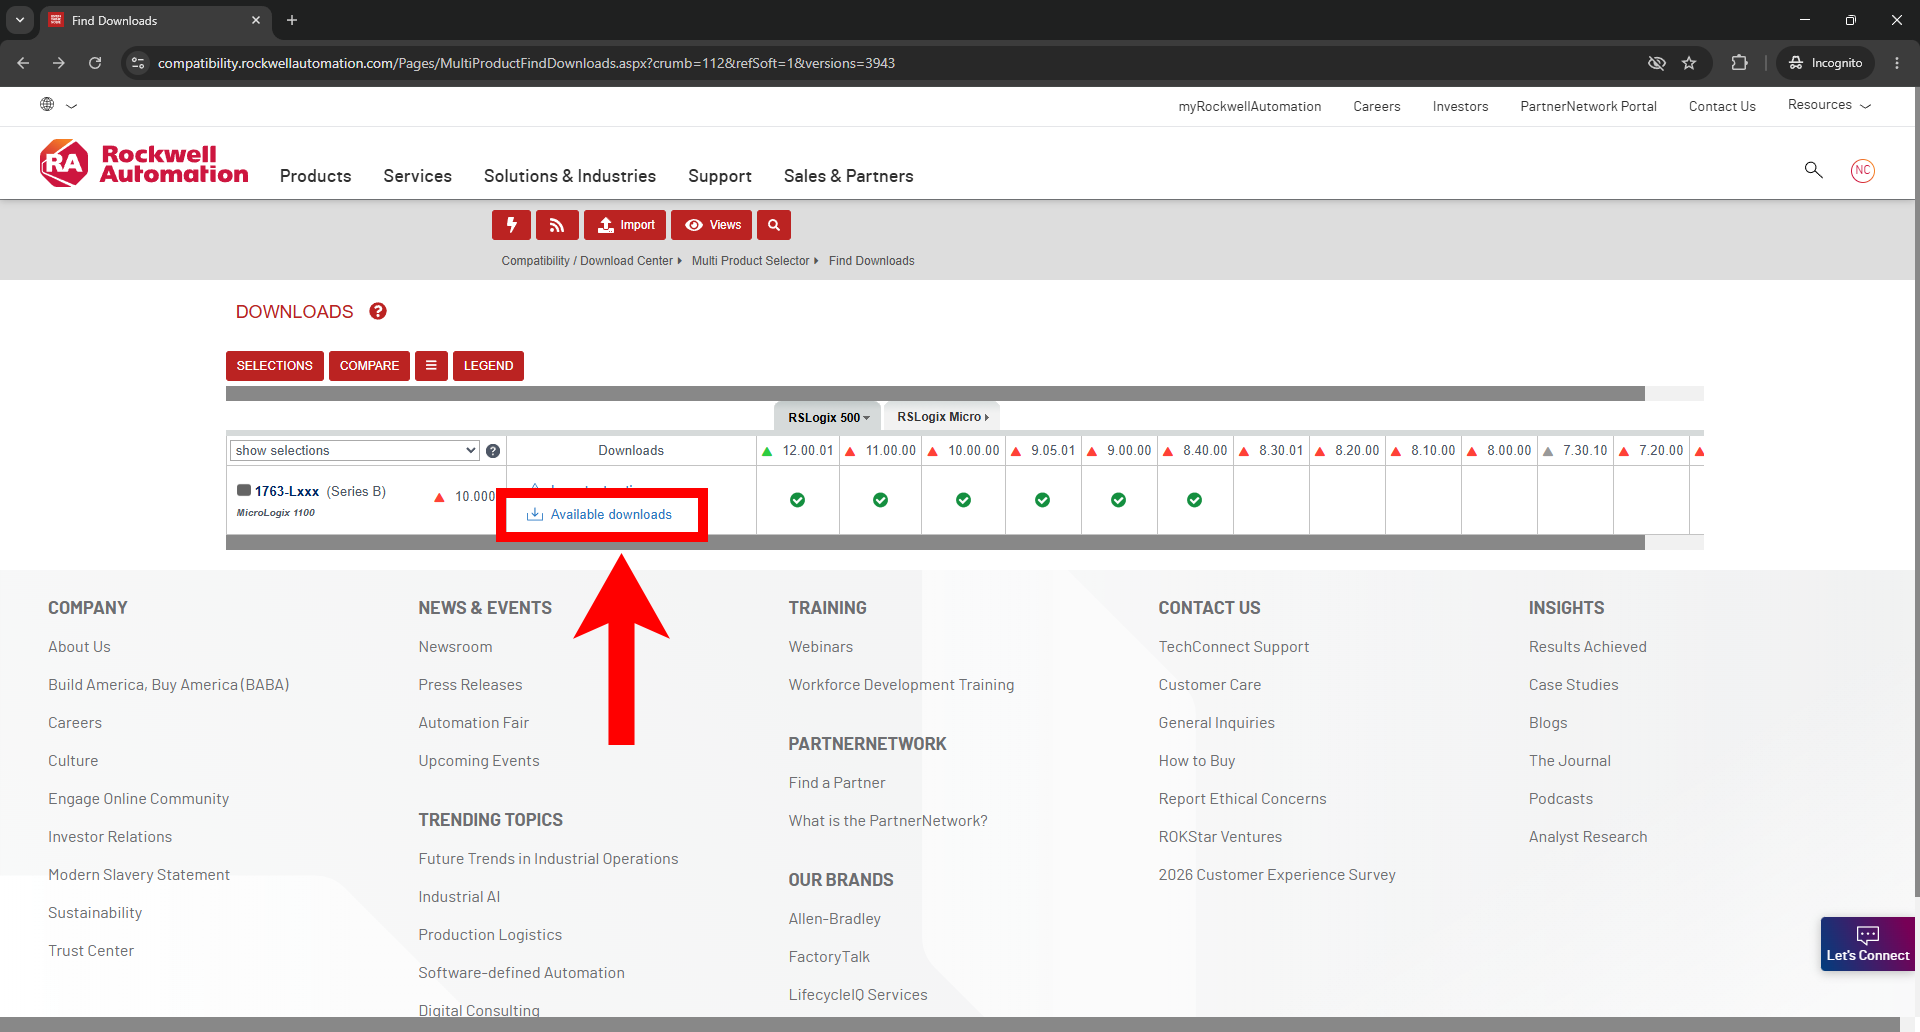Click green check under version 10.00.00
The image size is (1920, 1032).
click(x=963, y=500)
